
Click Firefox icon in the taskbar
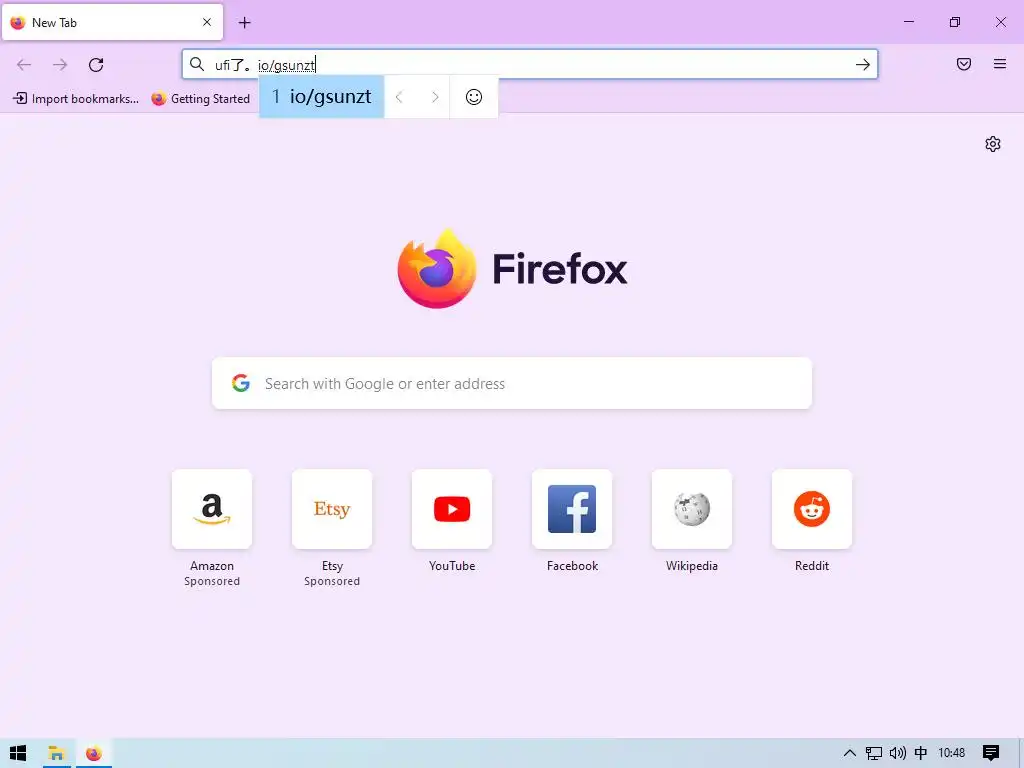pyautogui.click(x=94, y=753)
